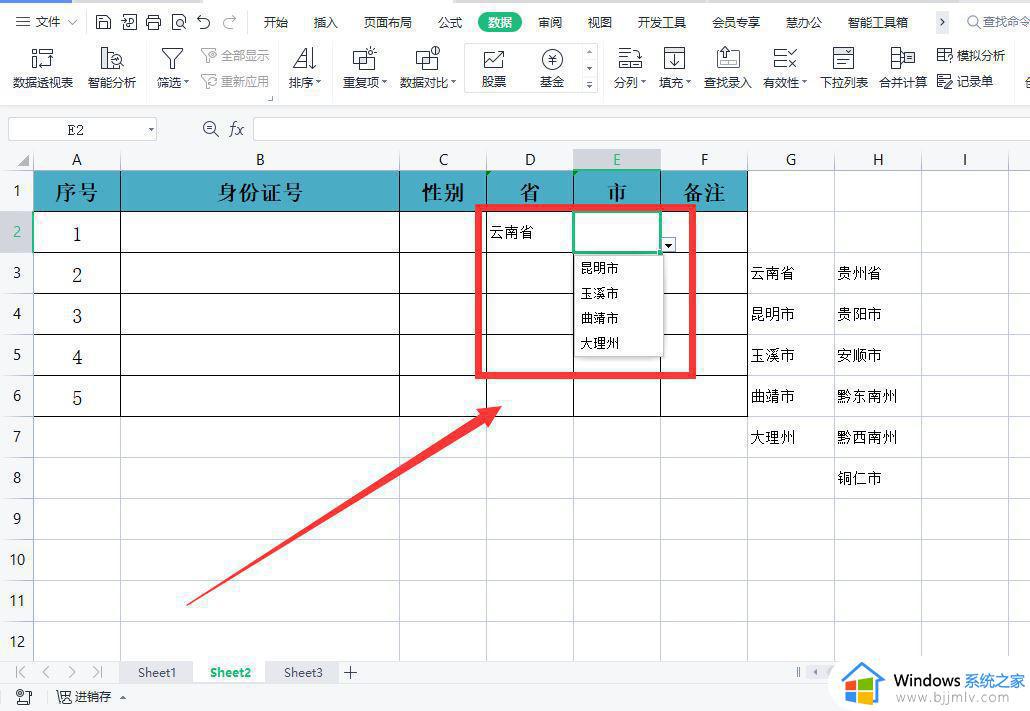Click the Print icon in the top toolbar
Viewport: 1030px width, 711px height.
click(x=153, y=22)
